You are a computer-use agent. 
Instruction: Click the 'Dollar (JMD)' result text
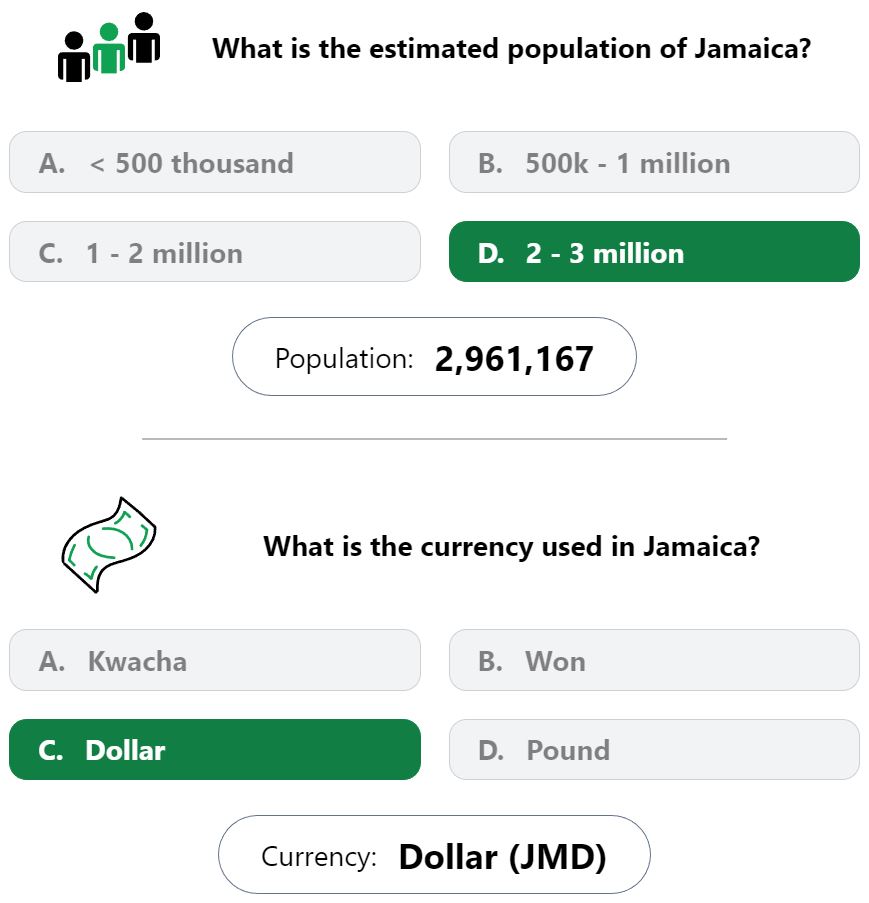(503, 857)
